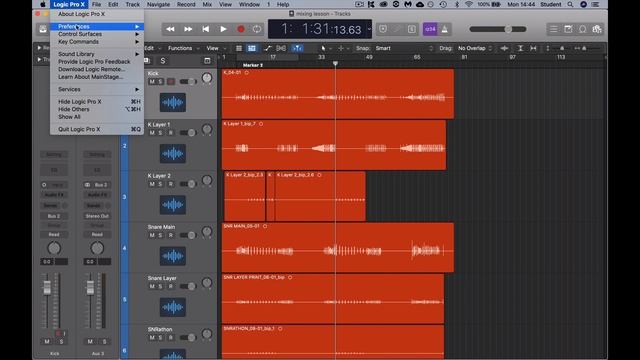Toggle the automation curve icon
The width and height of the screenshot is (640, 360).
point(267,48)
